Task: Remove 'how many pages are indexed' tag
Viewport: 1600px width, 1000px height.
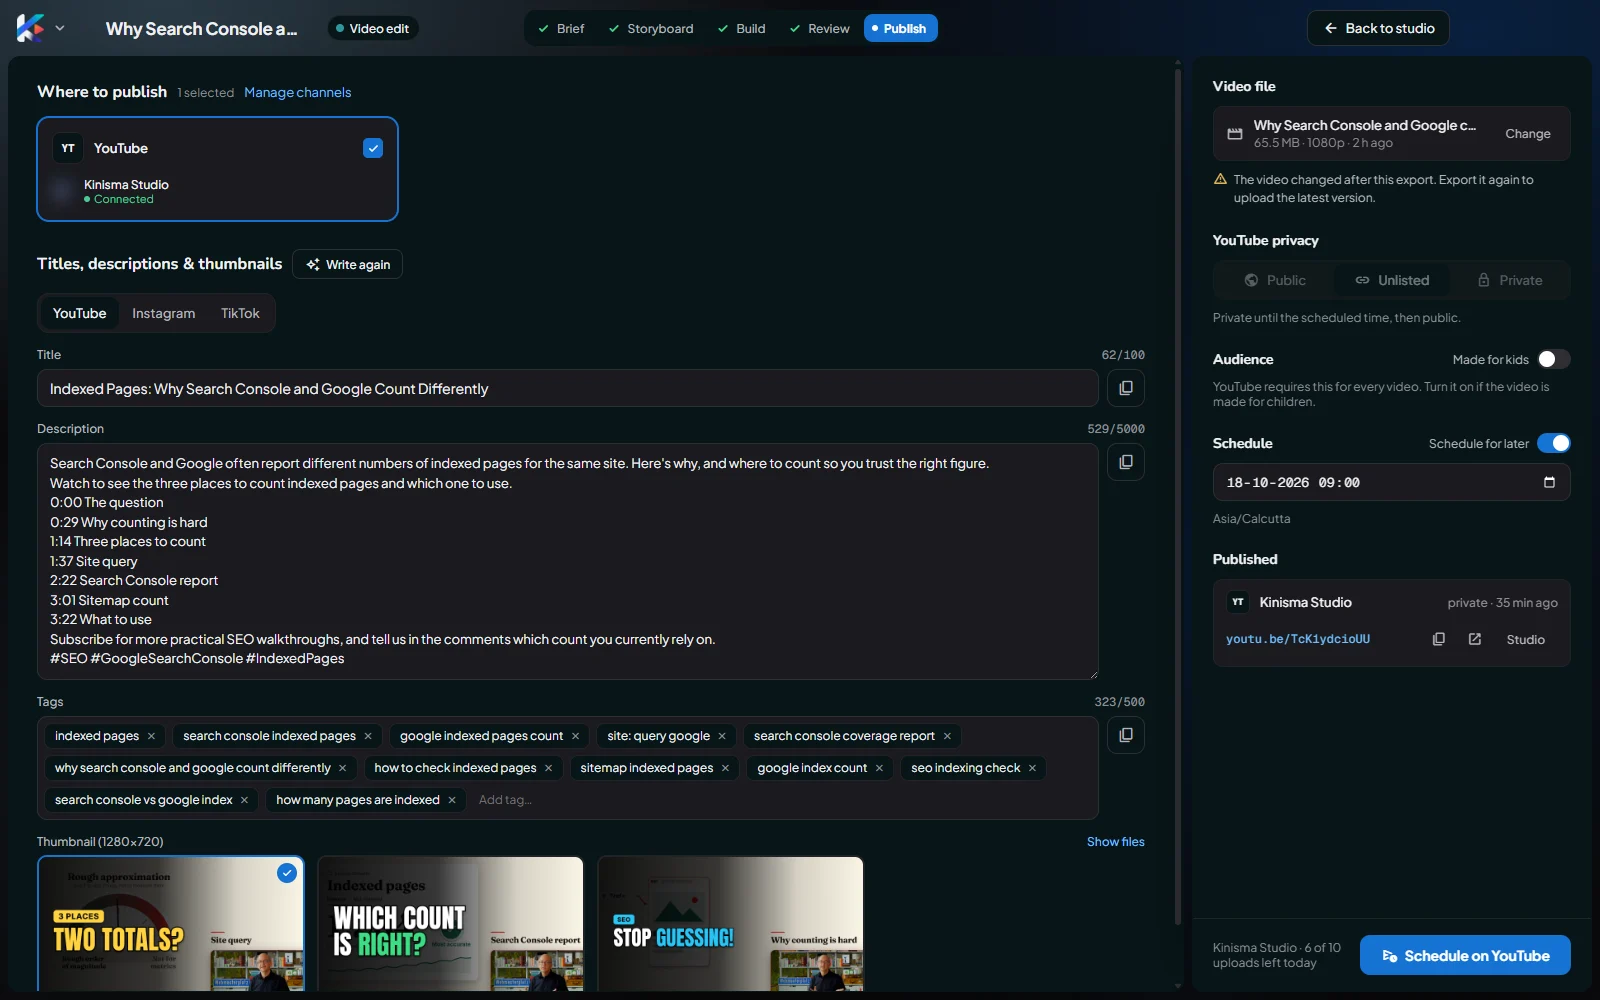Action: click(x=452, y=800)
